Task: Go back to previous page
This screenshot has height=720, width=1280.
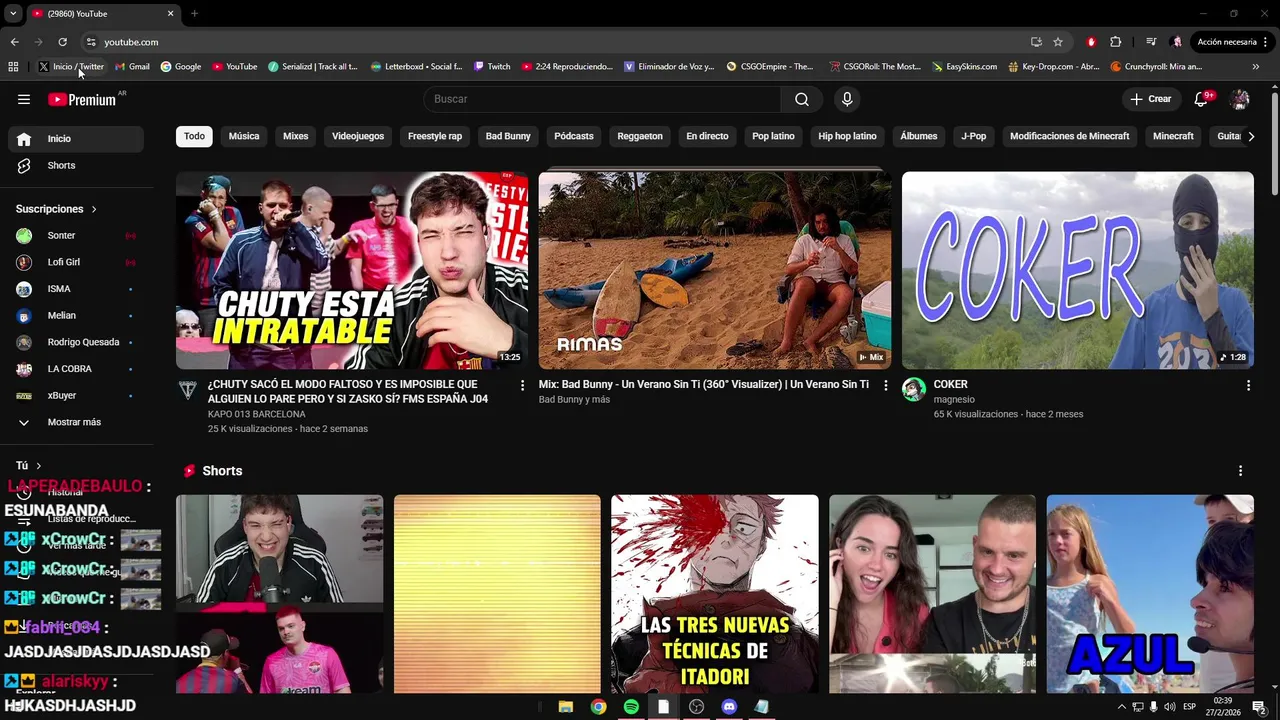Action: coord(14,42)
